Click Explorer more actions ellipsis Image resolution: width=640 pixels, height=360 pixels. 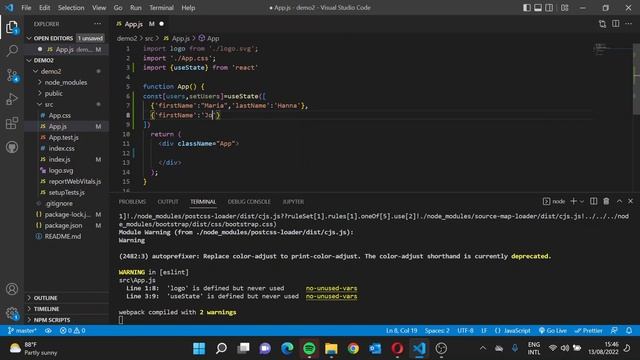[x=98, y=24]
